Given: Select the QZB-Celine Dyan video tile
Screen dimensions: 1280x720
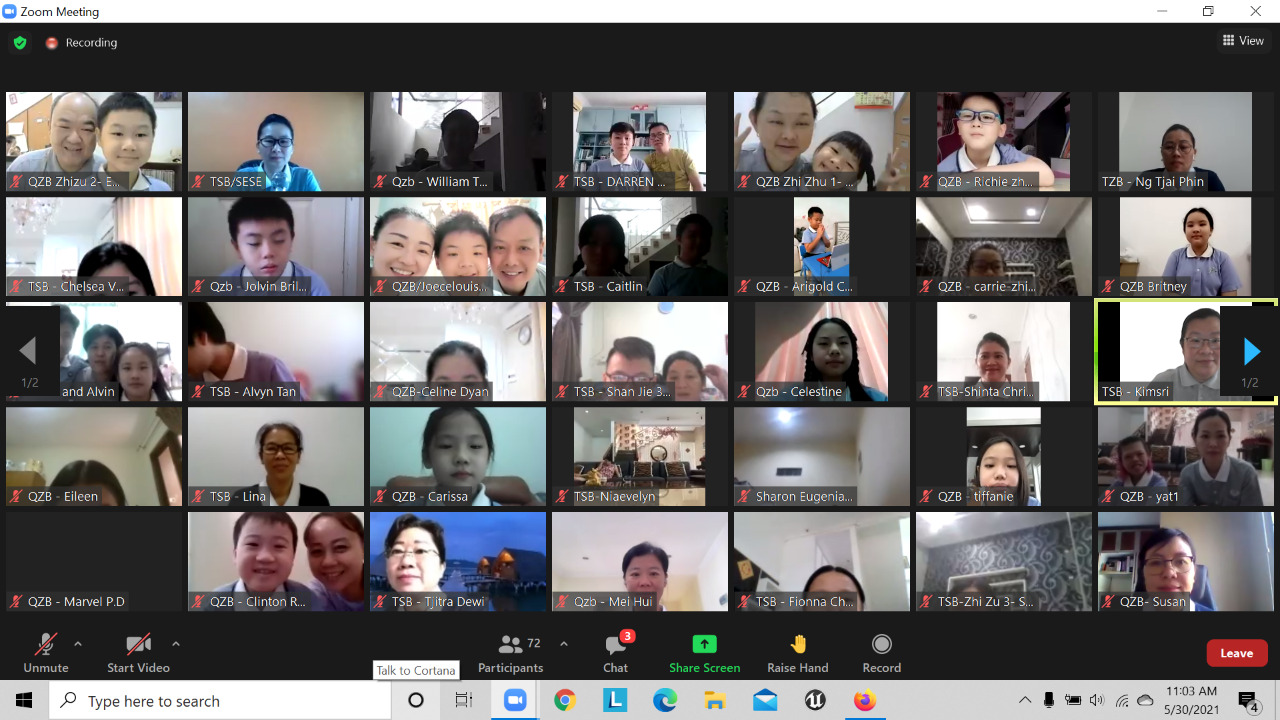Looking at the screenshot, I should coord(458,352).
